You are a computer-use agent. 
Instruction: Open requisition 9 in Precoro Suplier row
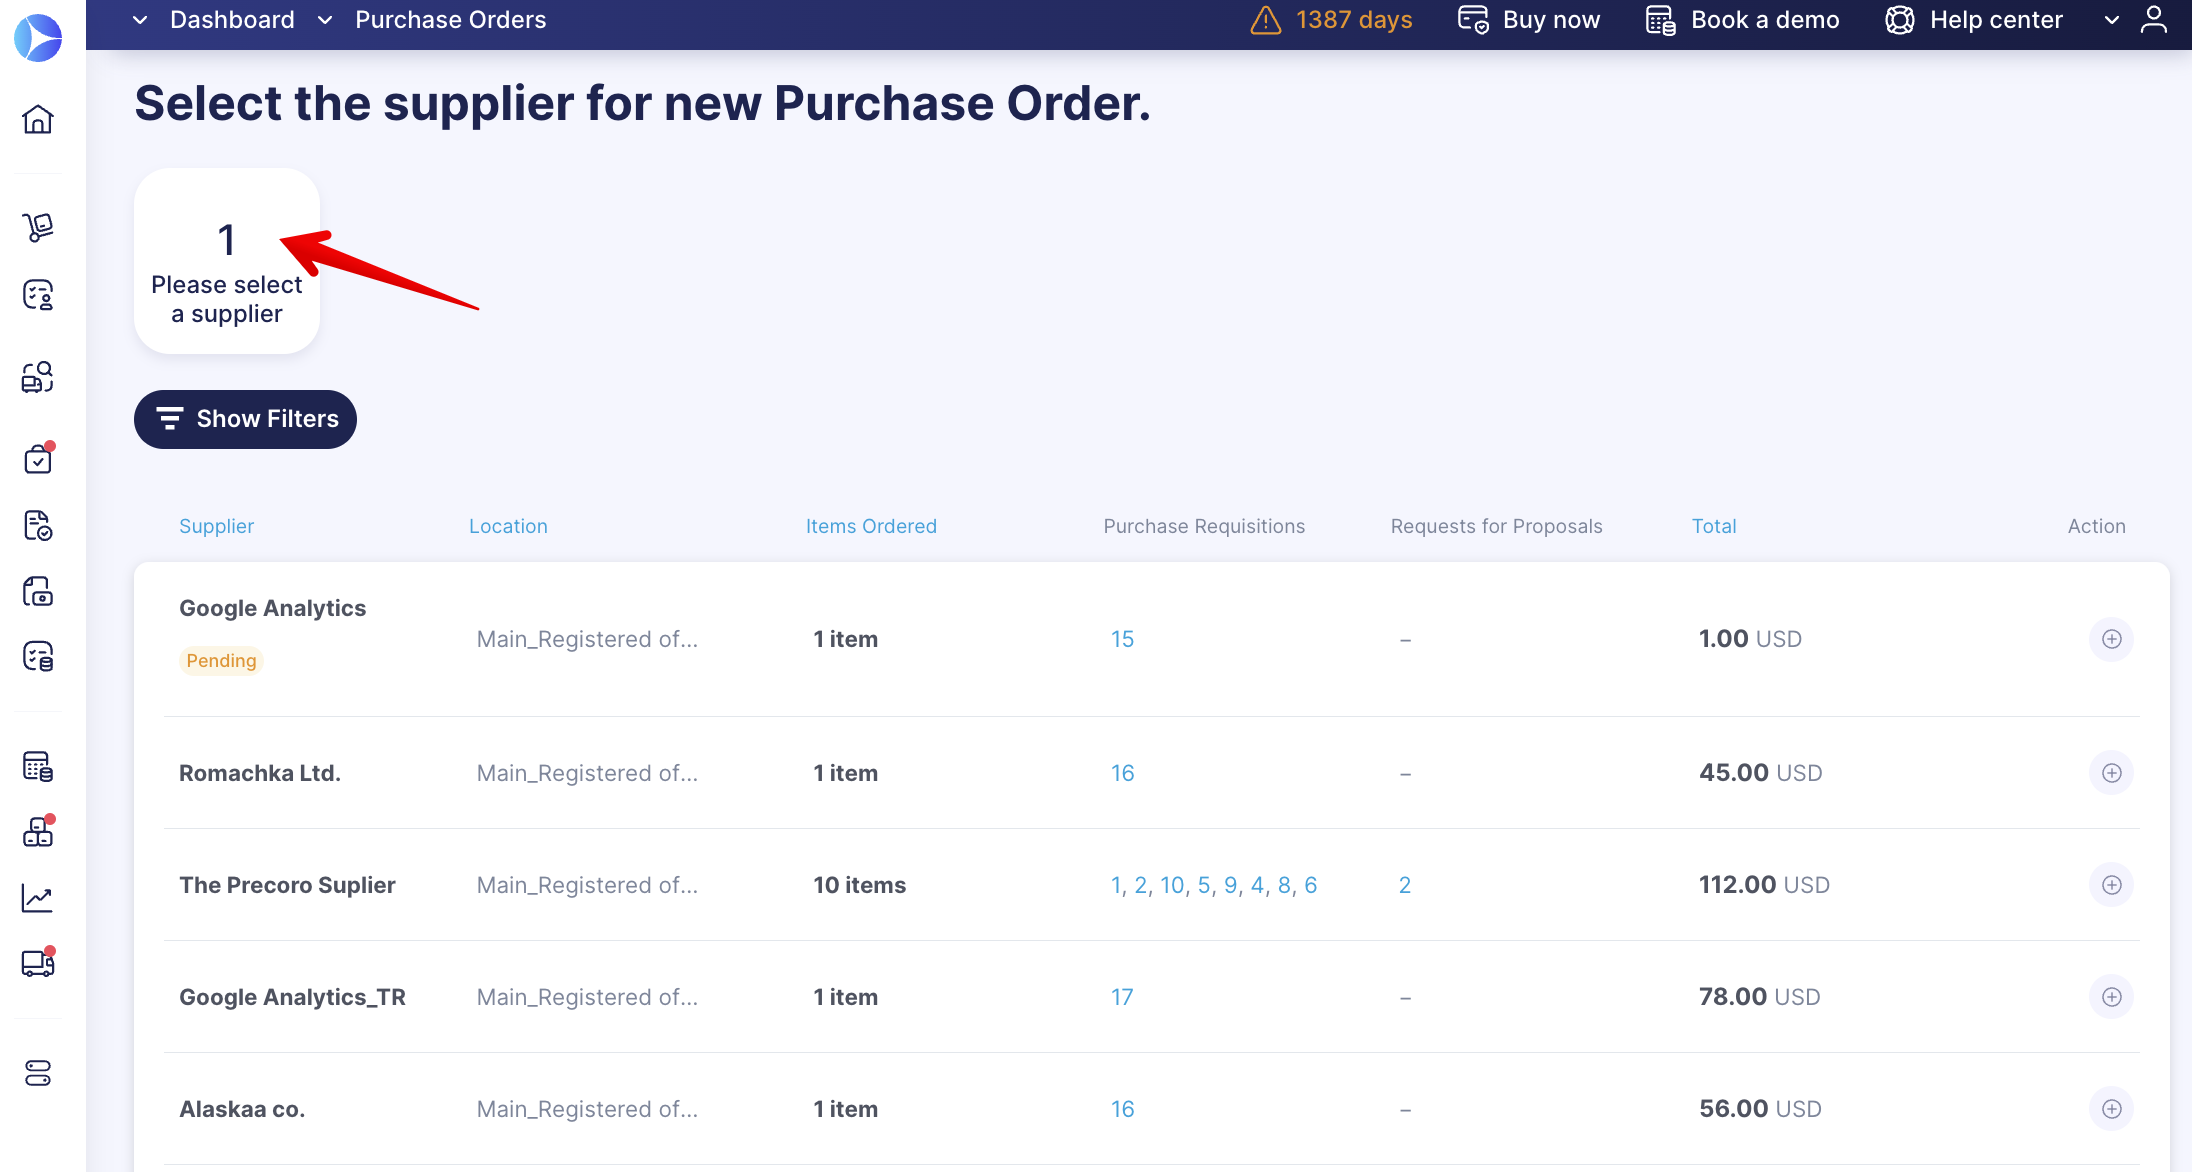(x=1231, y=885)
